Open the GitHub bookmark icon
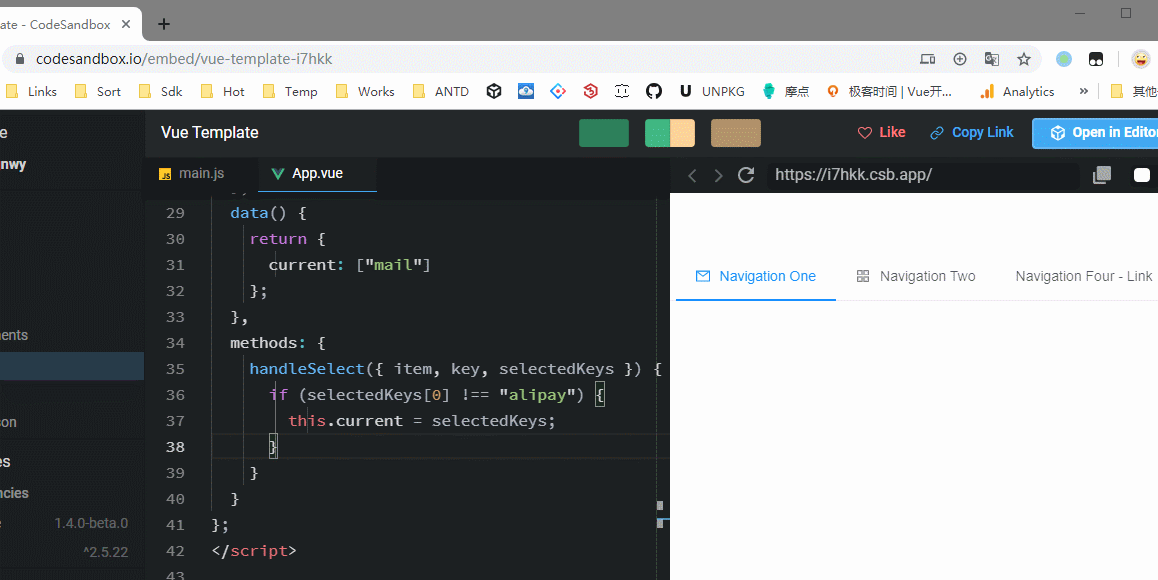This screenshot has width=1158, height=580. click(x=654, y=91)
